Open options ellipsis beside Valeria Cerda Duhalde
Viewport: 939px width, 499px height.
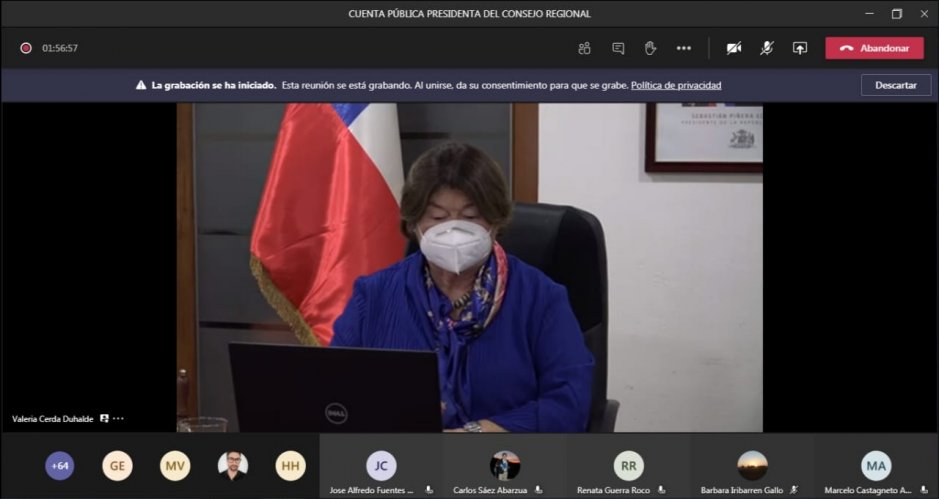119,419
